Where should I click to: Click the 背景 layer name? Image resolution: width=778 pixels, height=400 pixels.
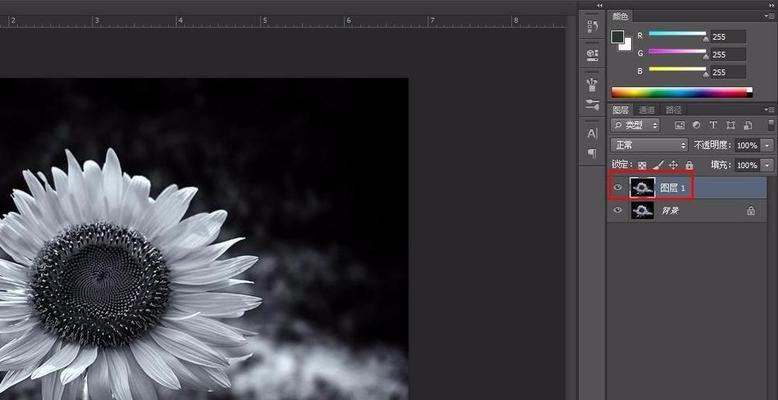click(x=670, y=211)
